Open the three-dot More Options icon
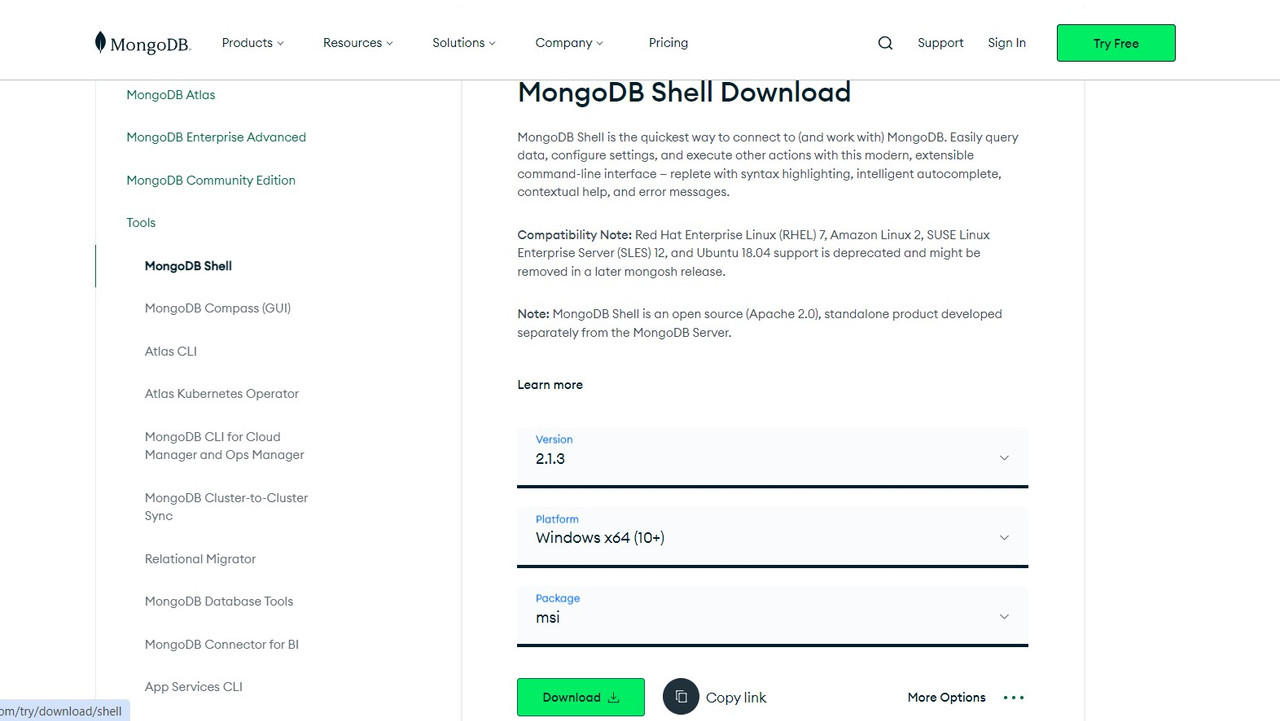The width and height of the screenshot is (1280, 721). coord(1013,698)
